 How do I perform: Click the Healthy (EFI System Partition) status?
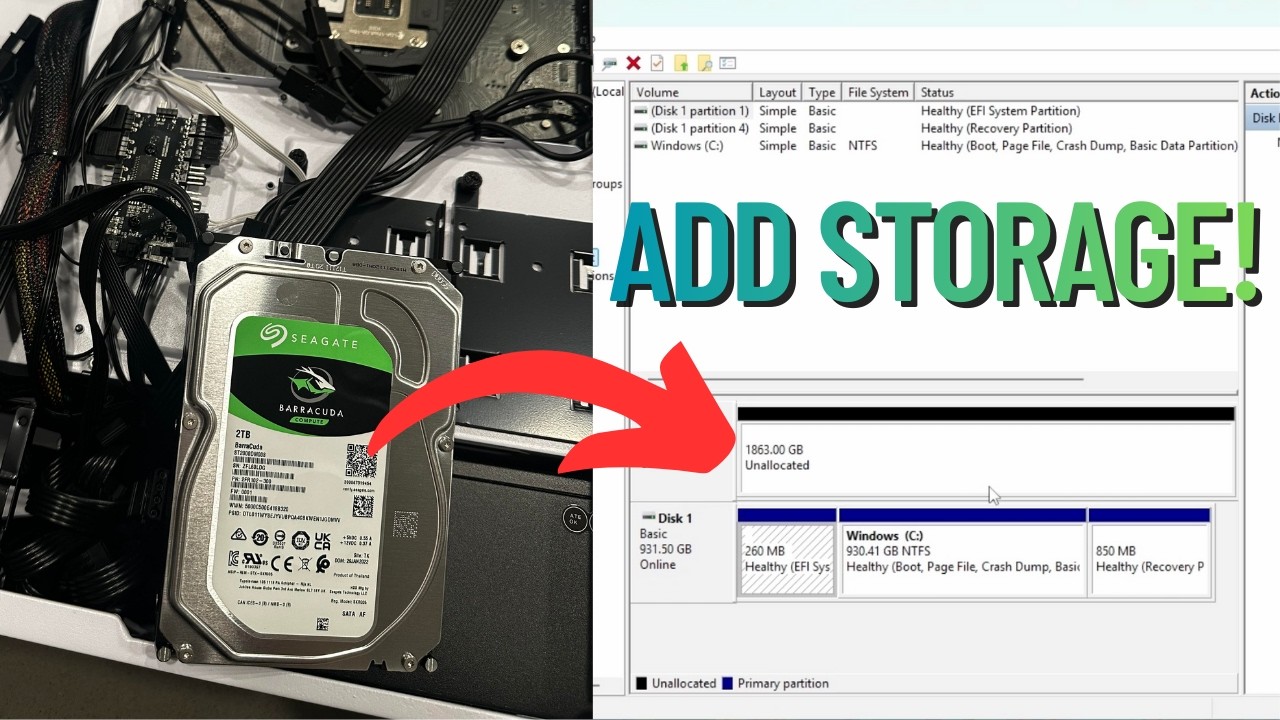click(1000, 111)
